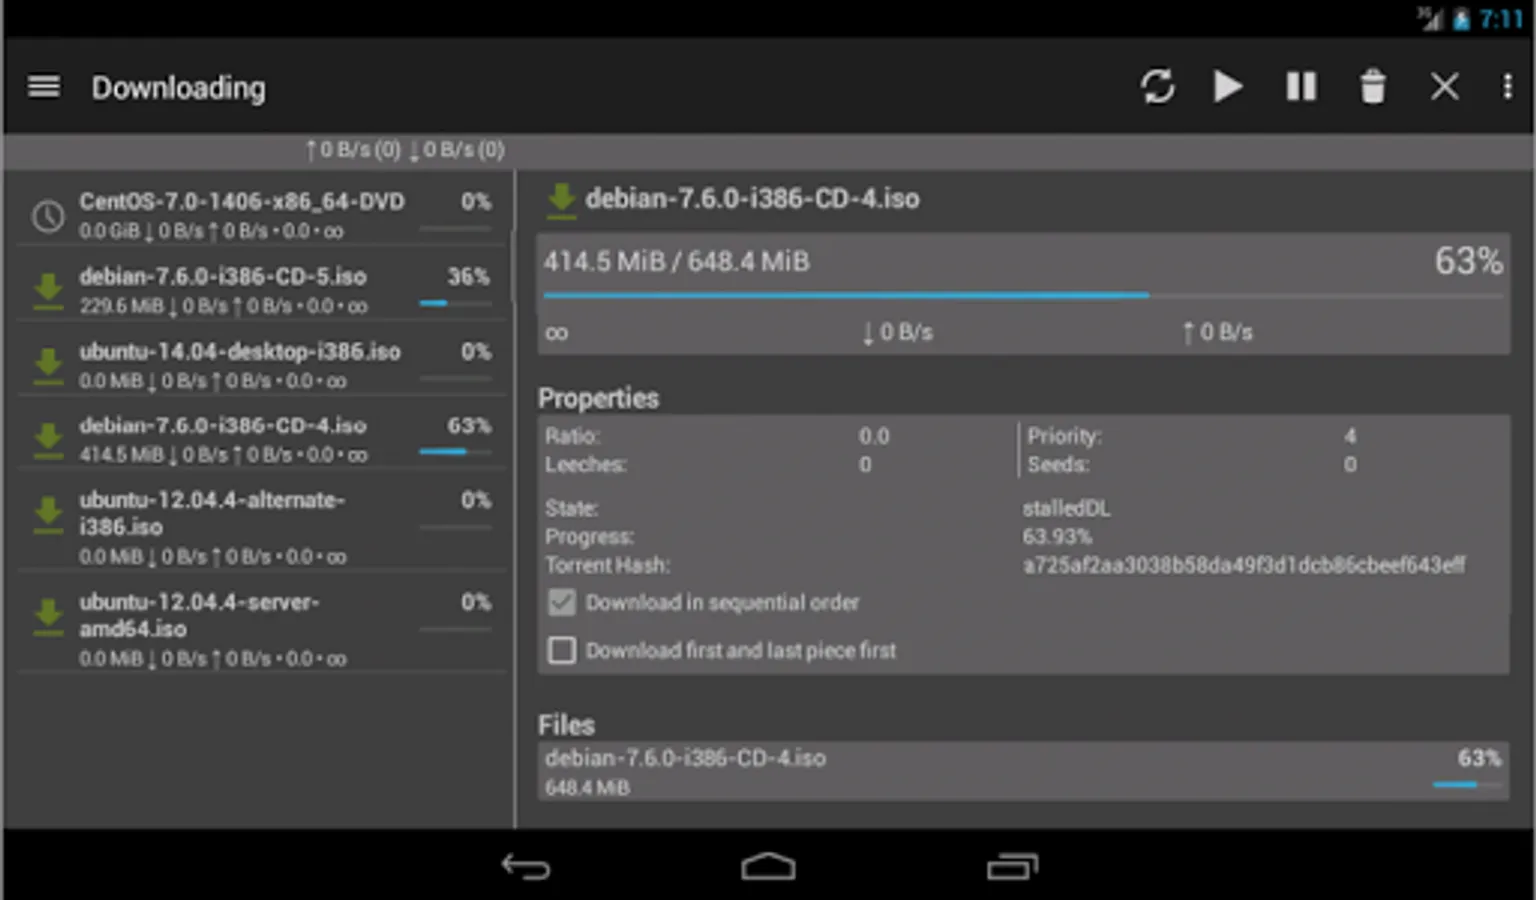Tap the signal strength icon in status bar

pyautogui.click(x=1431, y=19)
